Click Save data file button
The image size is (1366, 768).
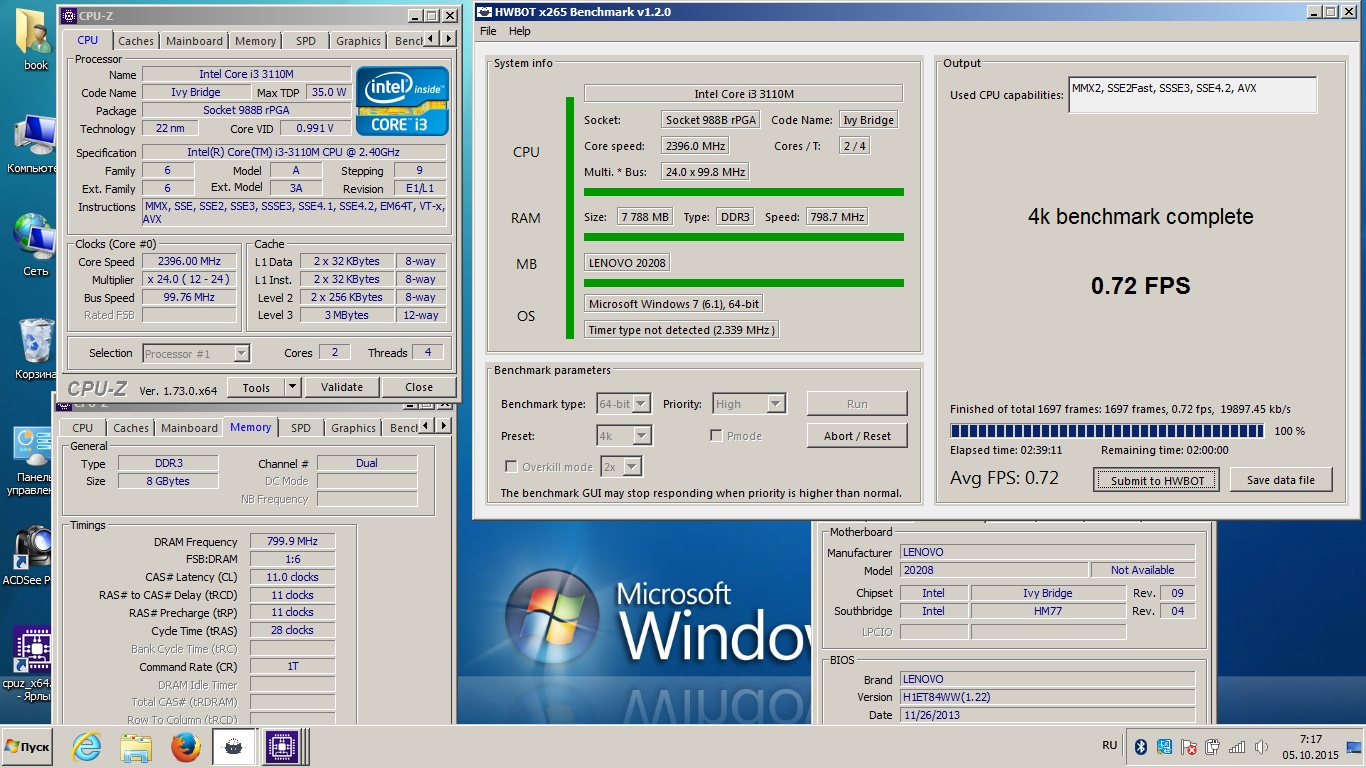[1280, 480]
